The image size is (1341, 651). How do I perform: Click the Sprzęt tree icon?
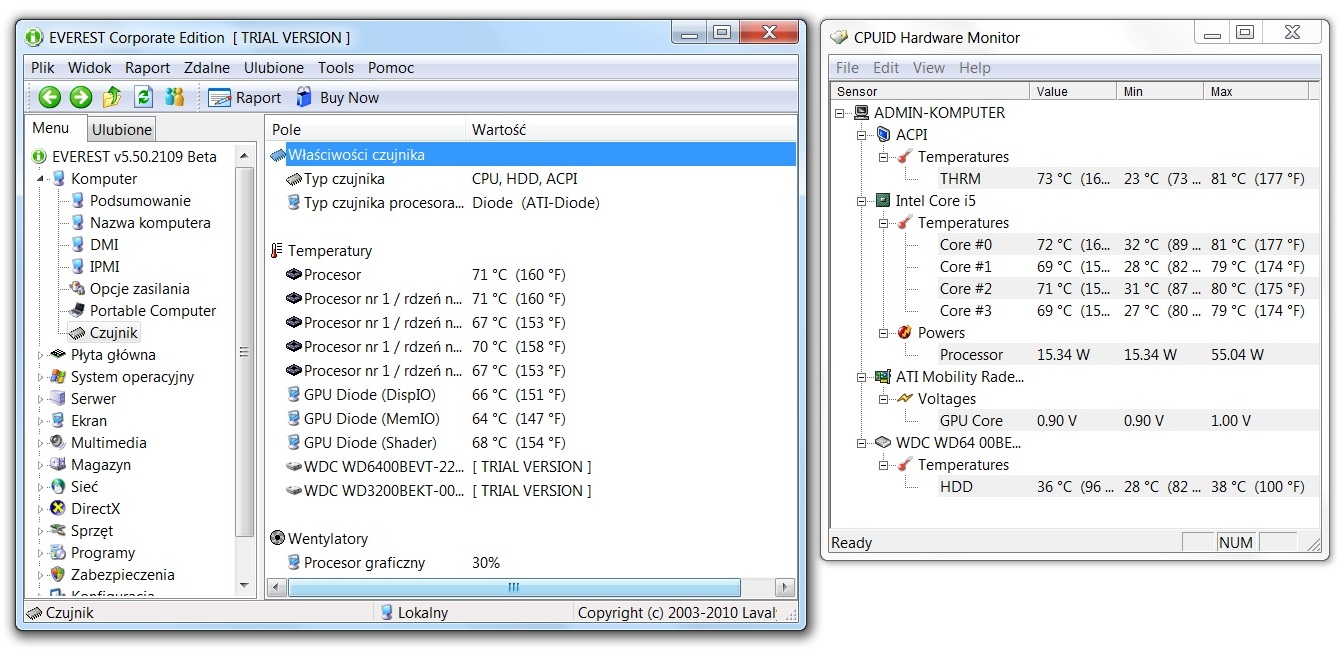coord(58,531)
